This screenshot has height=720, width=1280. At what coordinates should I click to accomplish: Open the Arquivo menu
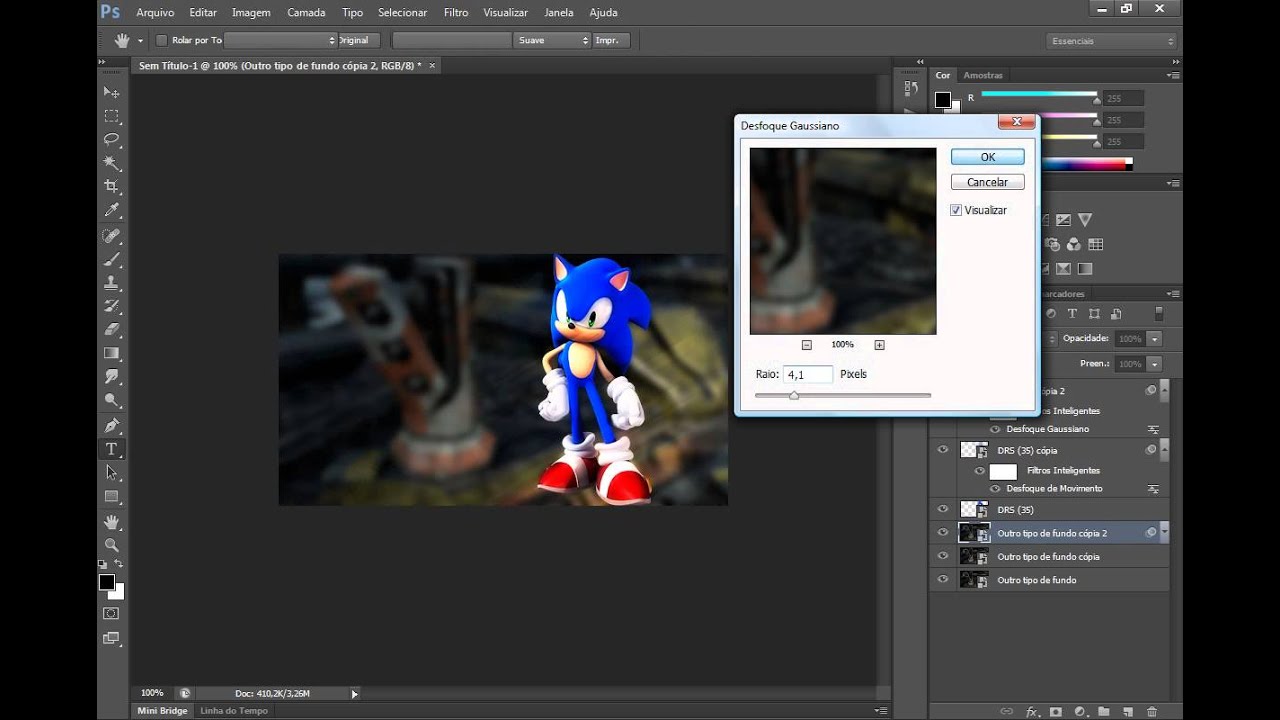coord(155,12)
